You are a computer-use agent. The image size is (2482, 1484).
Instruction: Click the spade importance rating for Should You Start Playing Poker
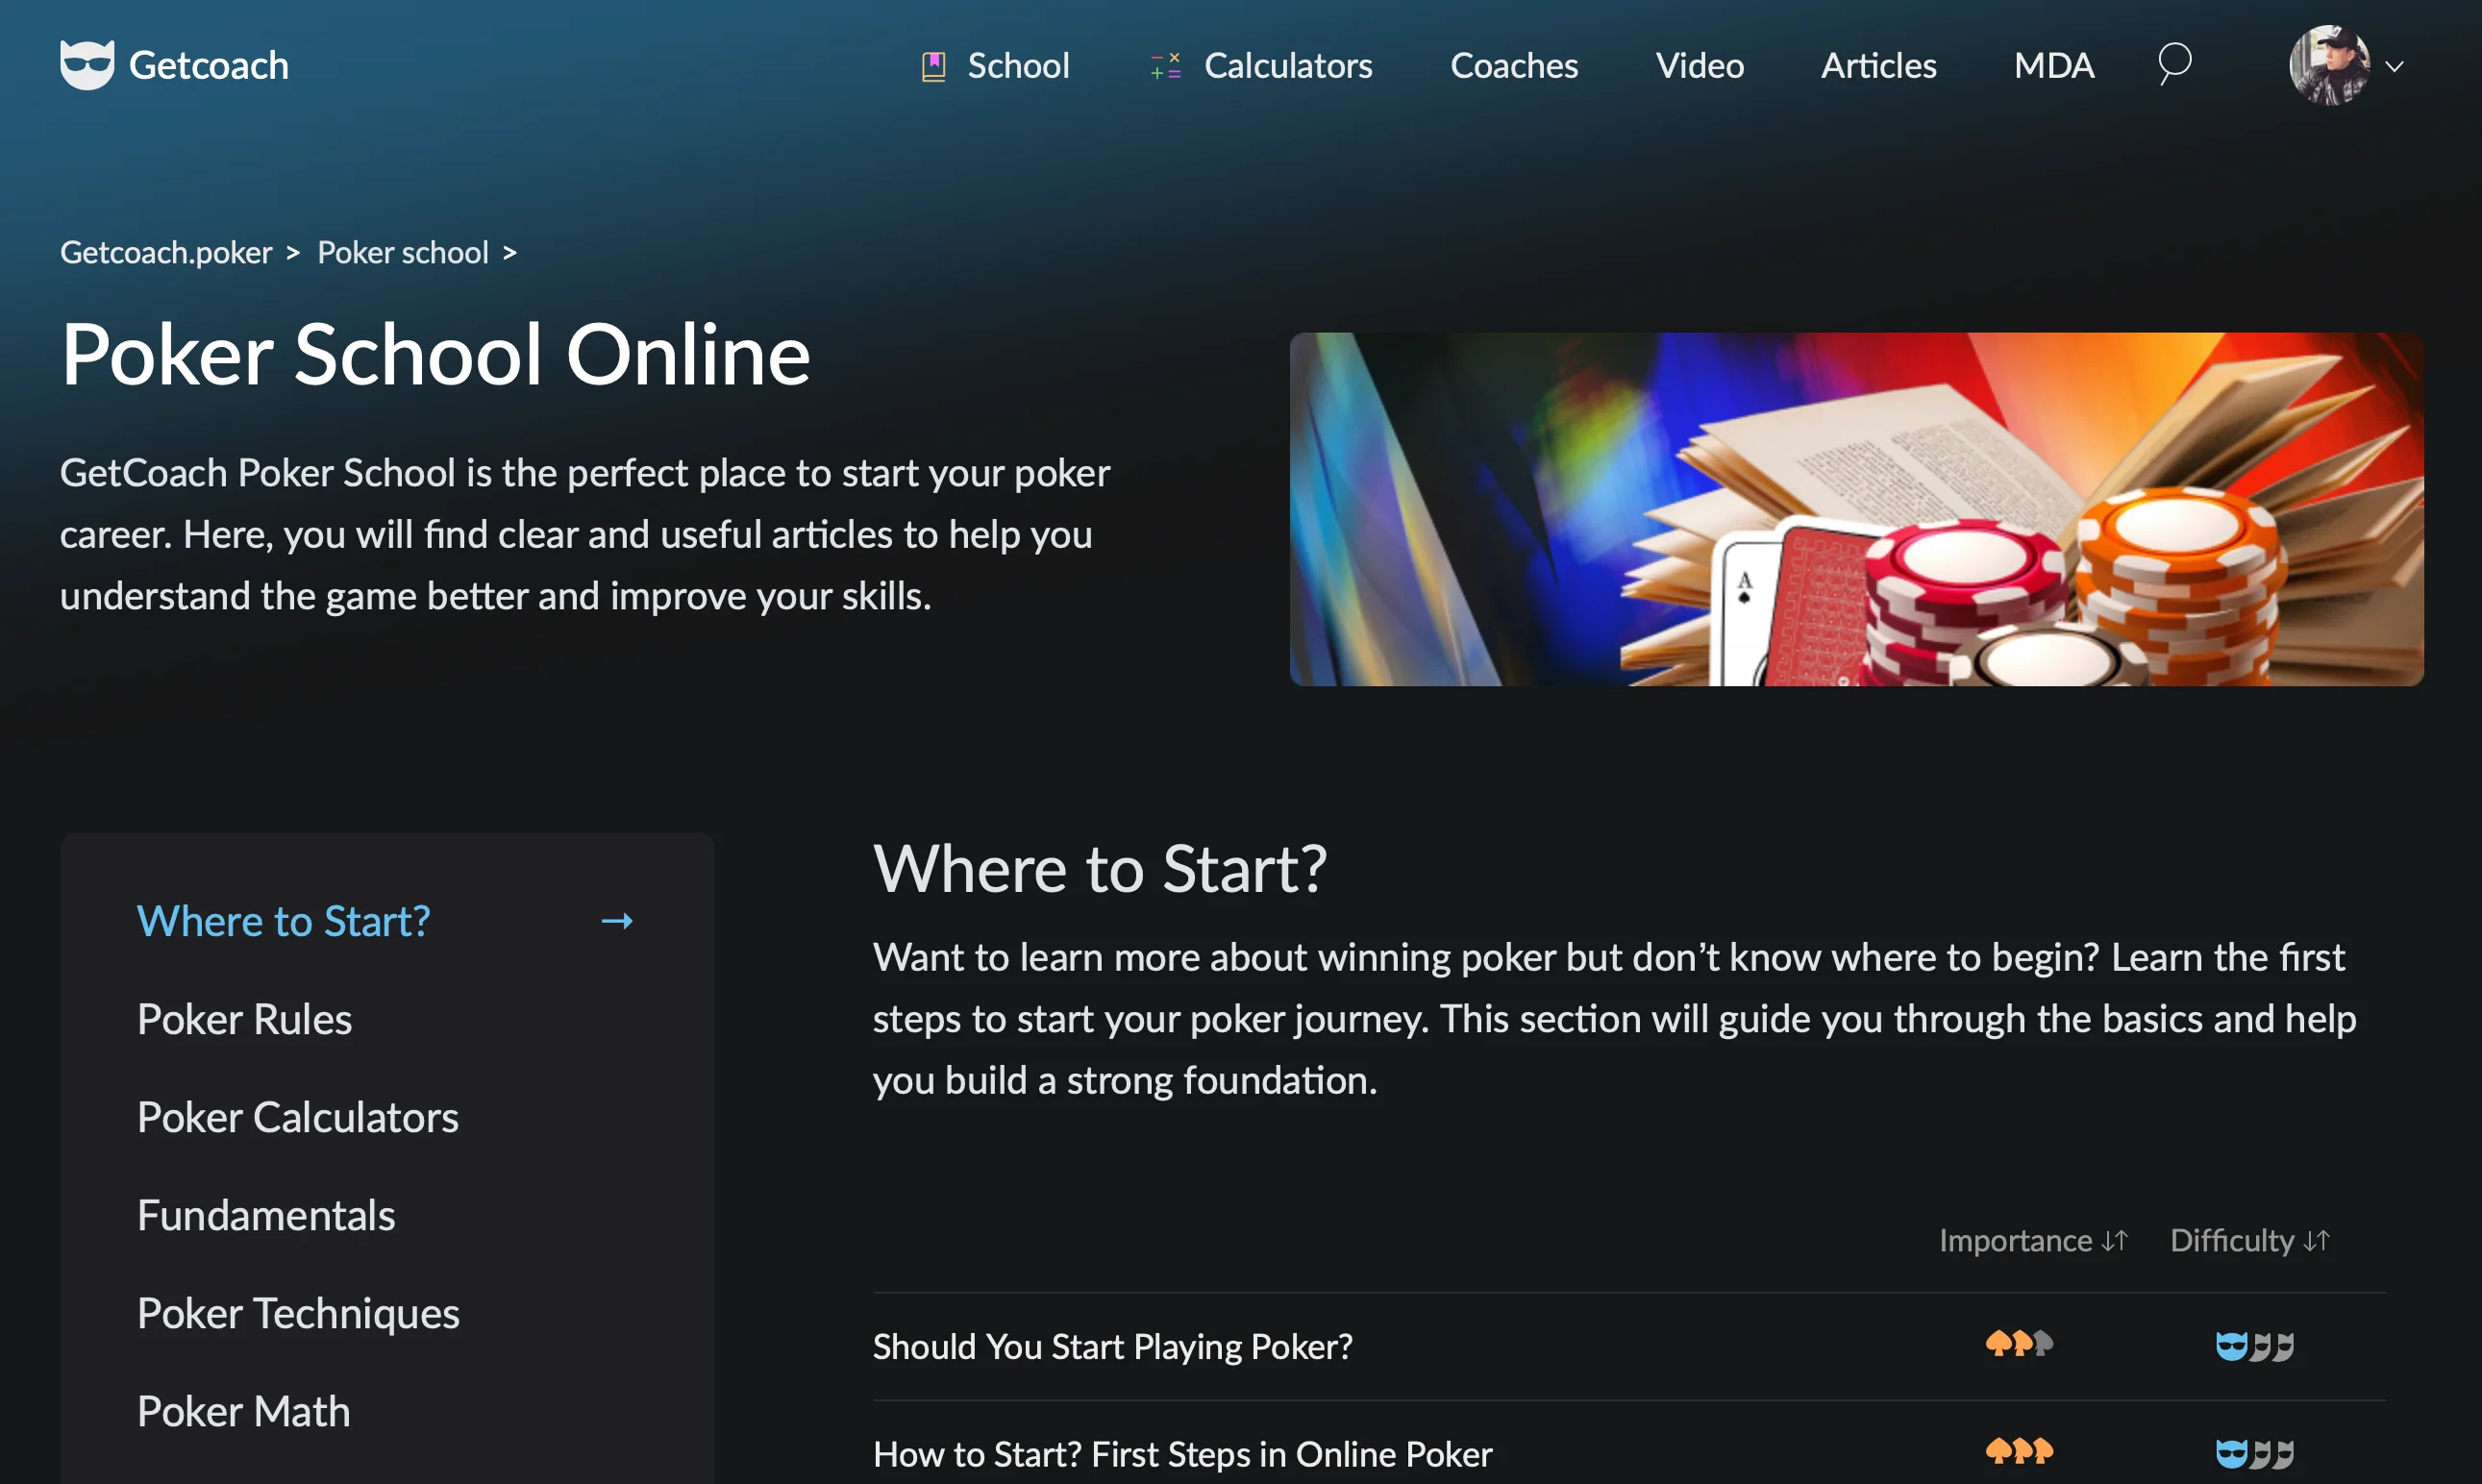pos(2019,1344)
